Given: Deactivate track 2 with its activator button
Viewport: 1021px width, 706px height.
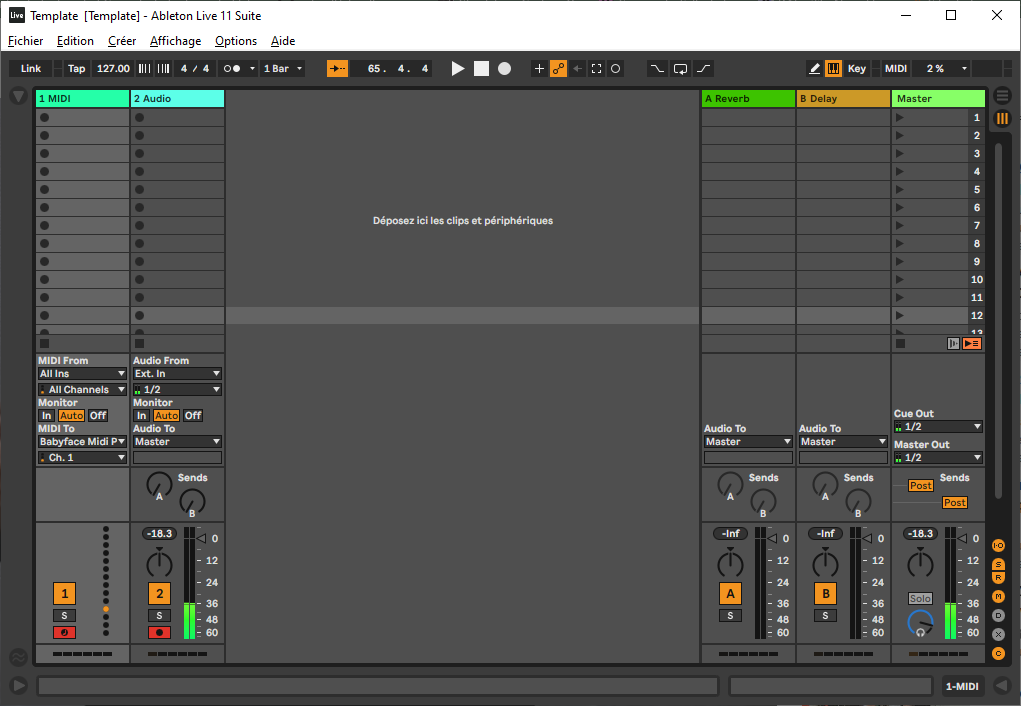Looking at the screenshot, I should point(159,593).
